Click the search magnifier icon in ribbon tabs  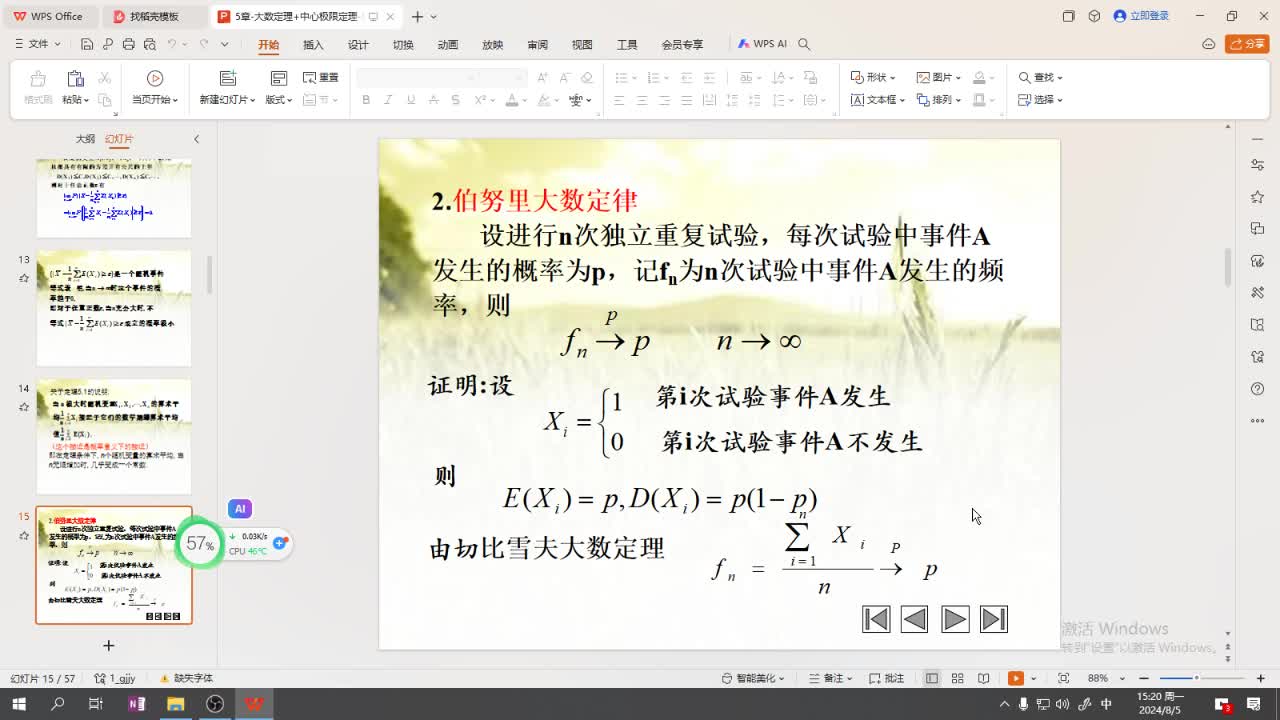pos(804,44)
